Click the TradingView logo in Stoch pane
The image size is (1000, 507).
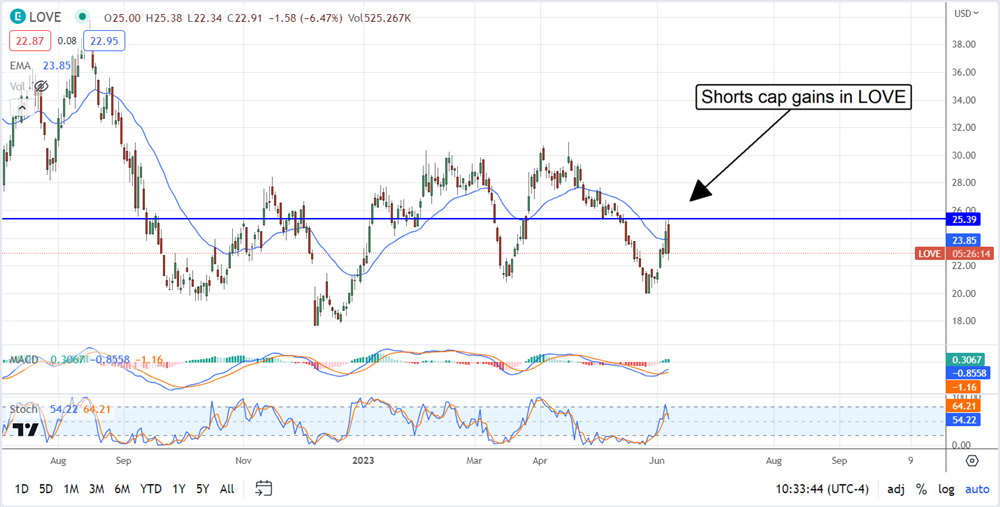click(26, 430)
